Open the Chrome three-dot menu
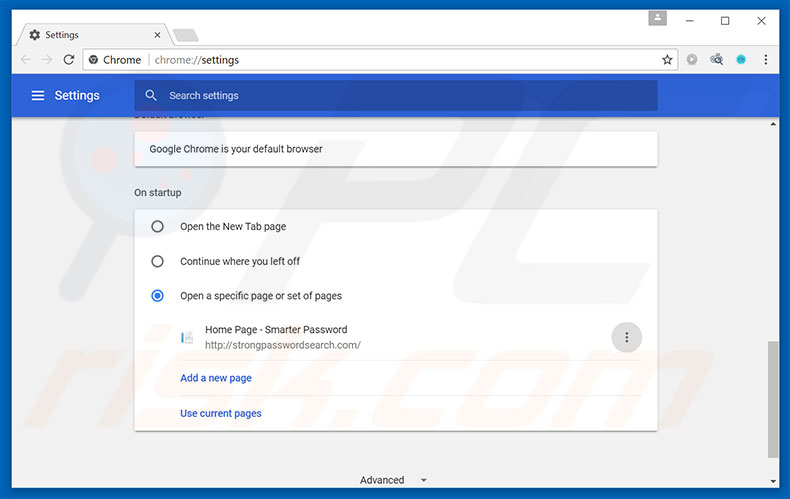 (765, 59)
